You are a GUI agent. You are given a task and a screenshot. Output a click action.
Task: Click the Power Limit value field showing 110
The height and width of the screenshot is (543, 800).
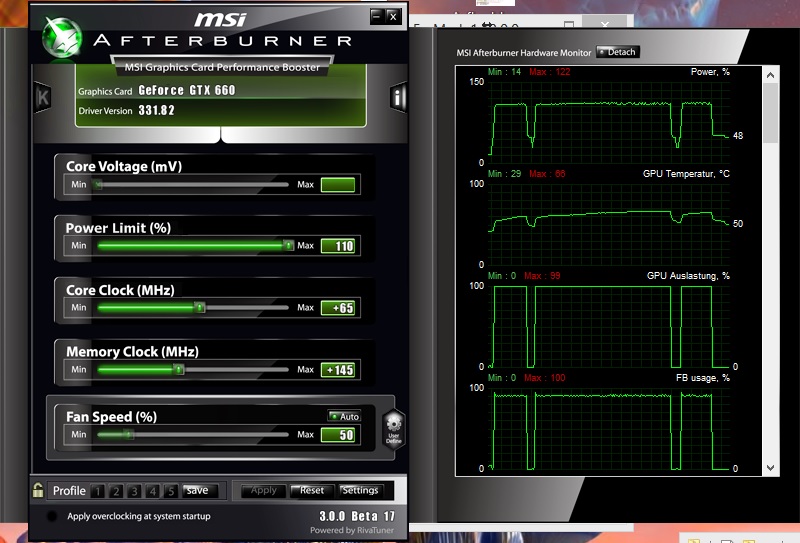pyautogui.click(x=338, y=246)
